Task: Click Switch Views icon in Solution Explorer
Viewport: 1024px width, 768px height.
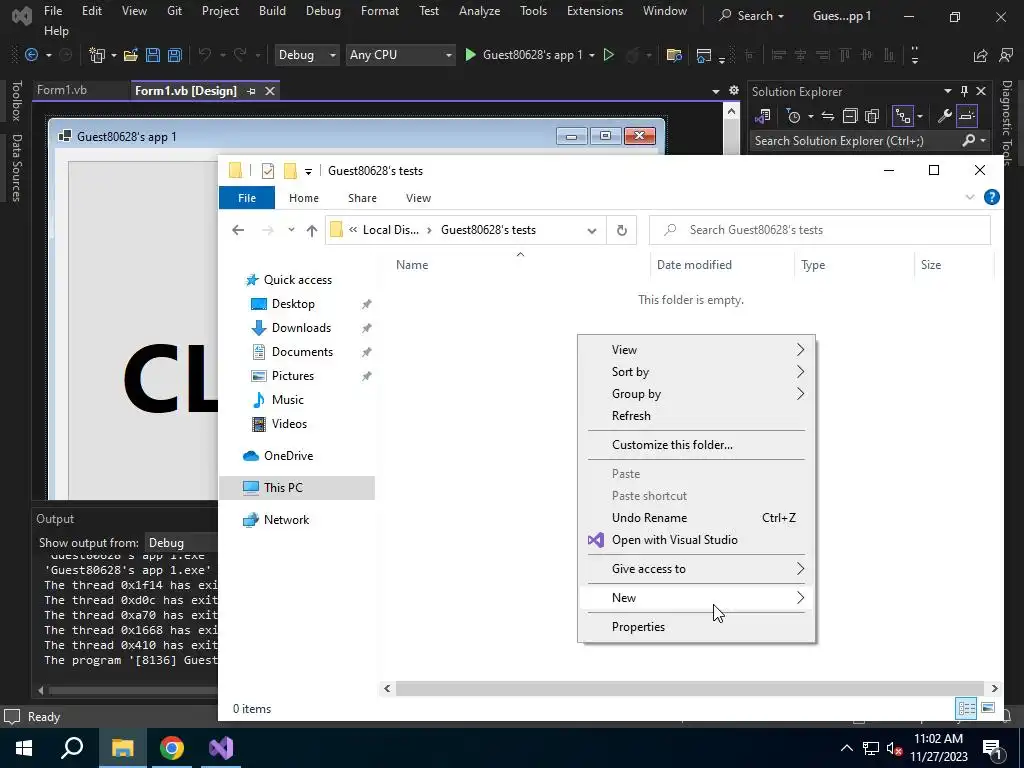Action: click(762, 116)
